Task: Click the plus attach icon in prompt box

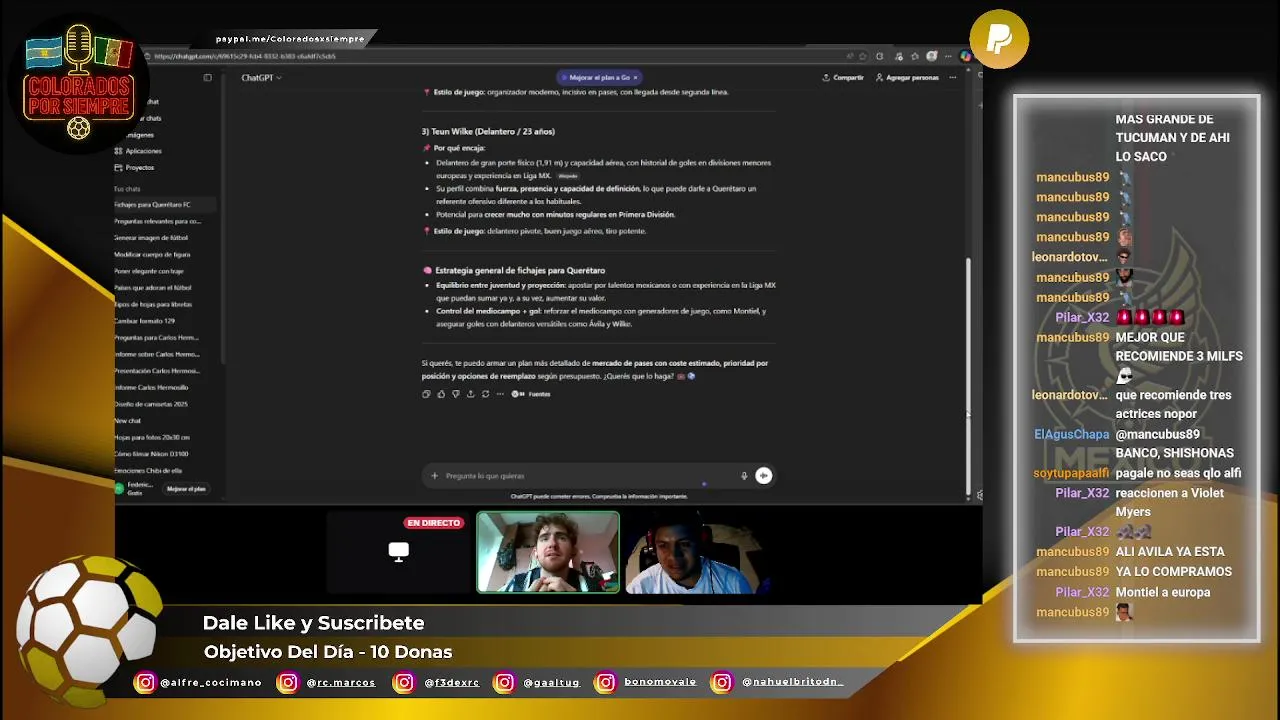Action: 434,476
